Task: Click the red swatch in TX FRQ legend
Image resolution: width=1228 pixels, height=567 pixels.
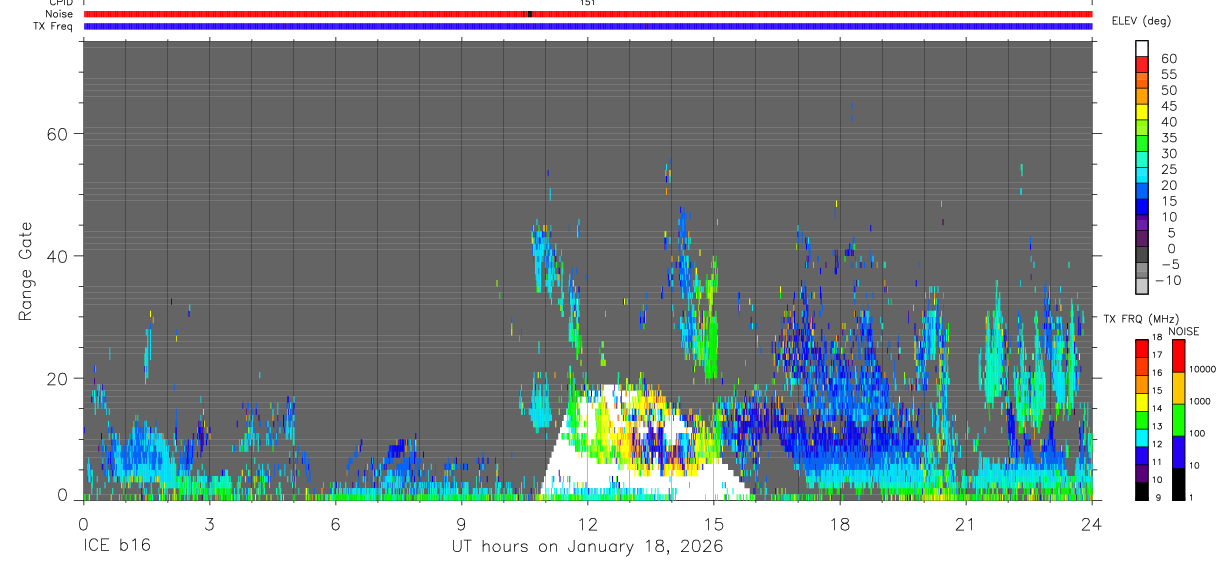Action: [x=1141, y=347]
